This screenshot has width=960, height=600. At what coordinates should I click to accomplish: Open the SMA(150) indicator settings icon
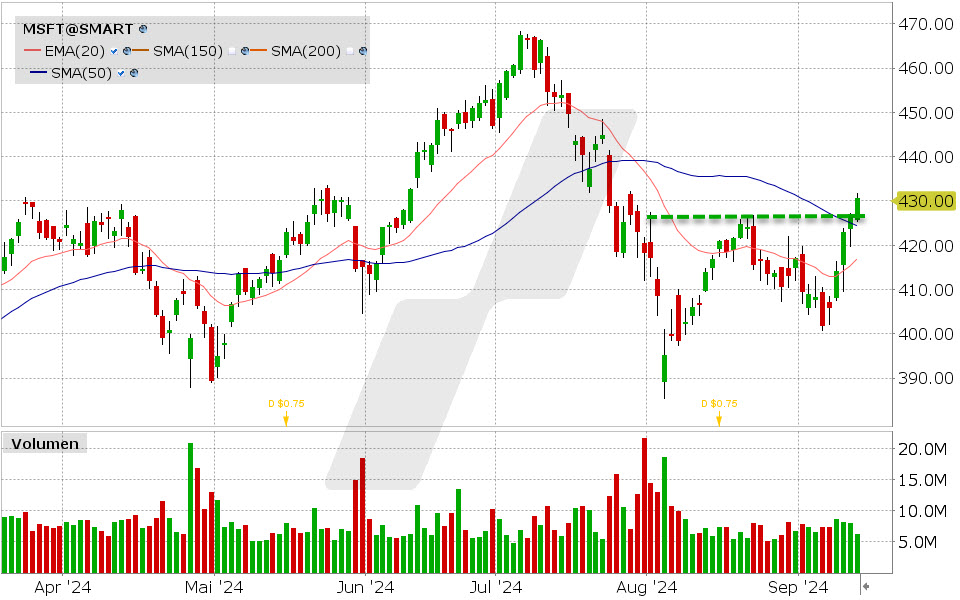(245, 51)
